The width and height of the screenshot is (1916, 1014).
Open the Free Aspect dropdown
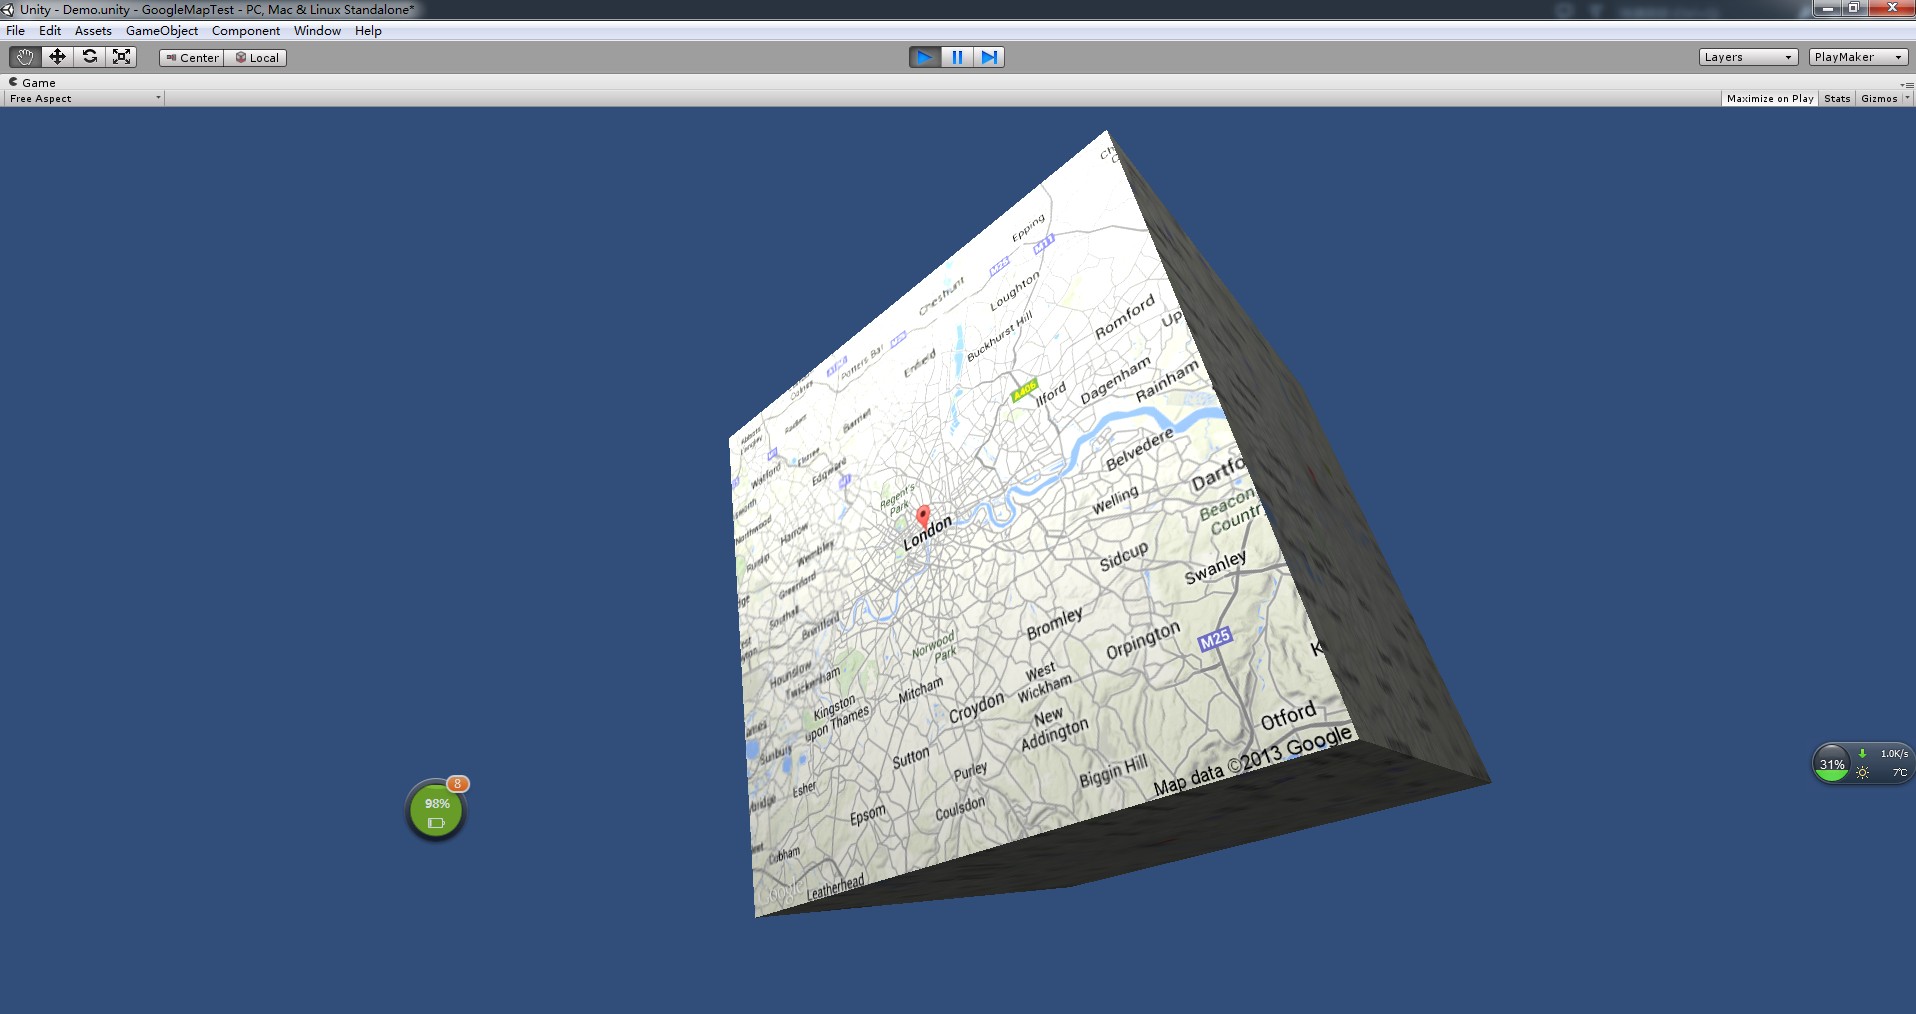(x=84, y=98)
